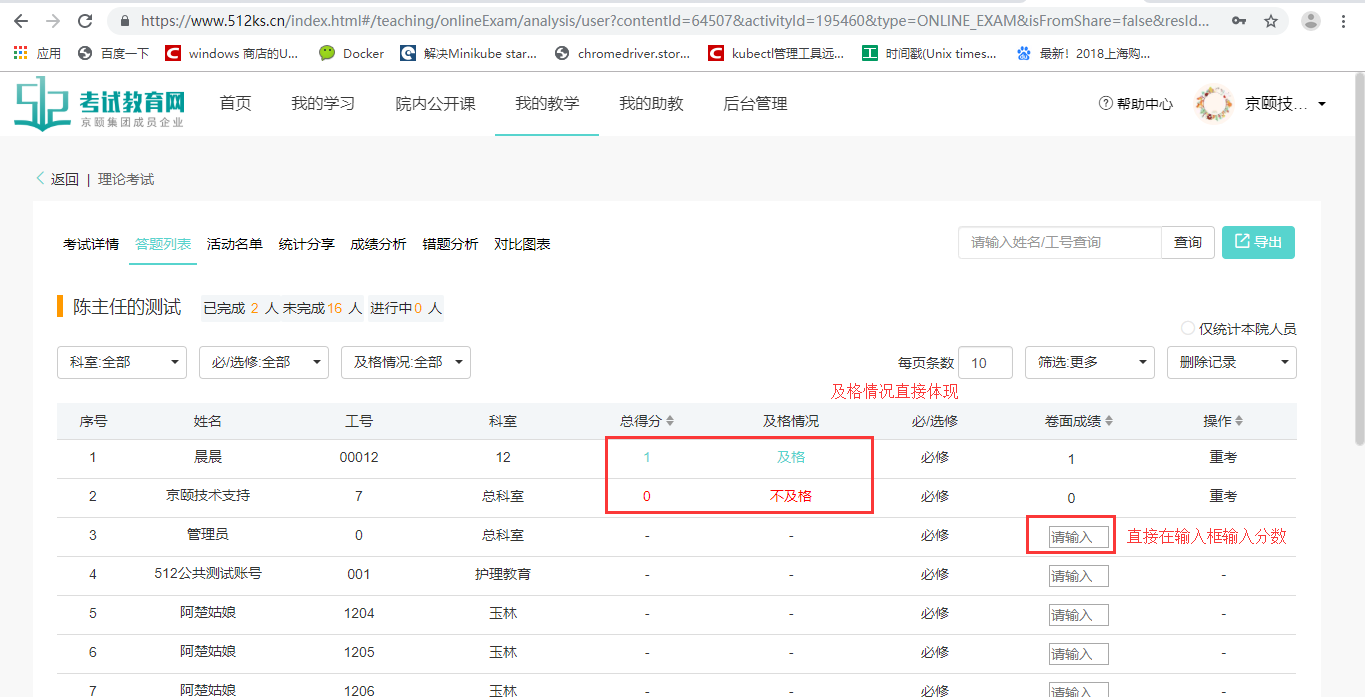Image resolution: width=1365 pixels, height=697 pixels.
Task: Go to 首页 in navigation
Action: point(235,103)
